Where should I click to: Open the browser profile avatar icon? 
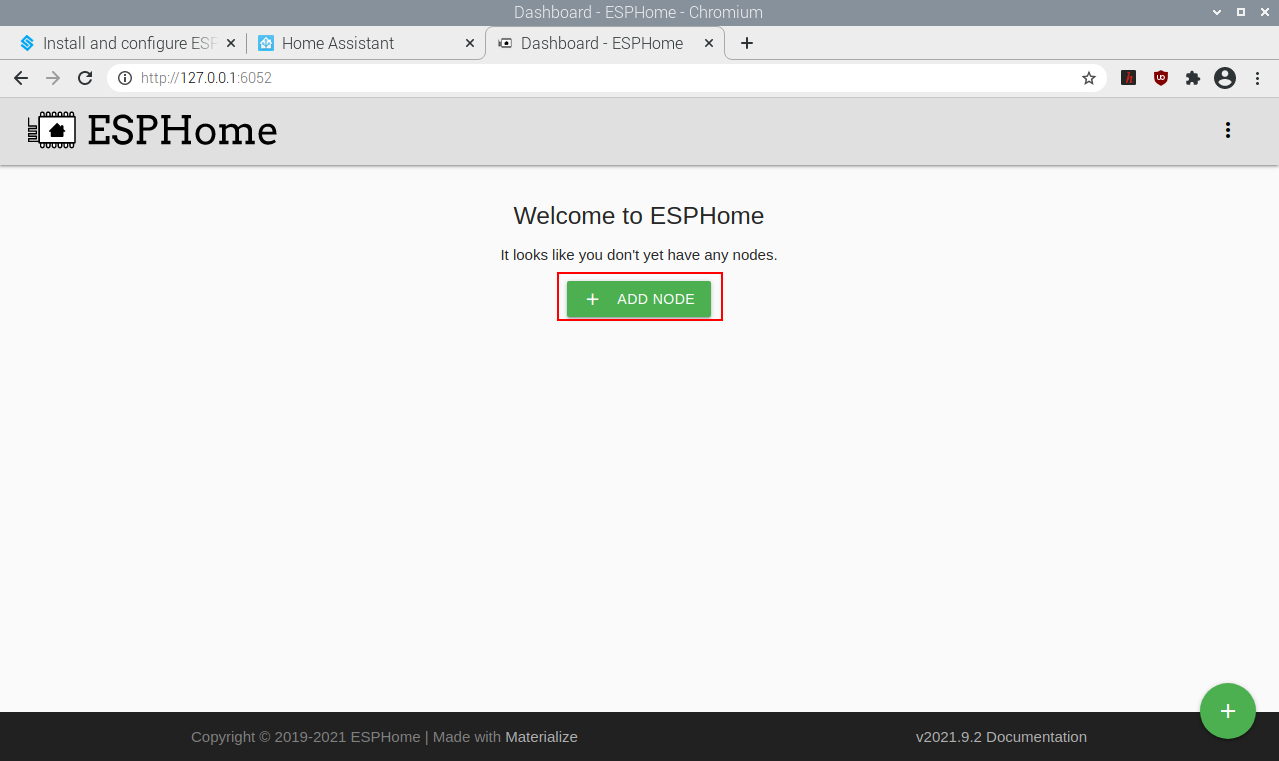(x=1225, y=78)
